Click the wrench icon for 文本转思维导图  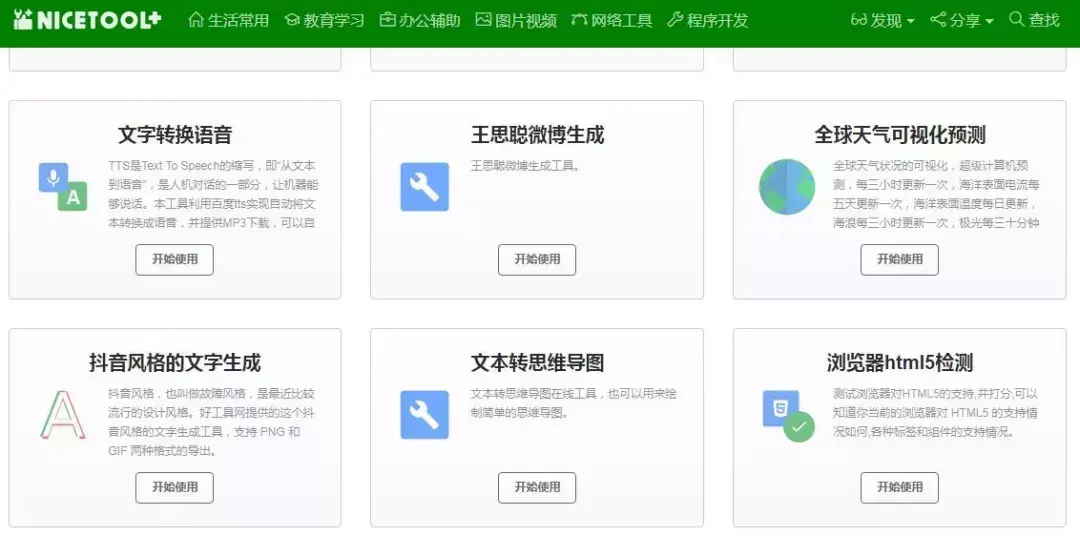coord(424,415)
